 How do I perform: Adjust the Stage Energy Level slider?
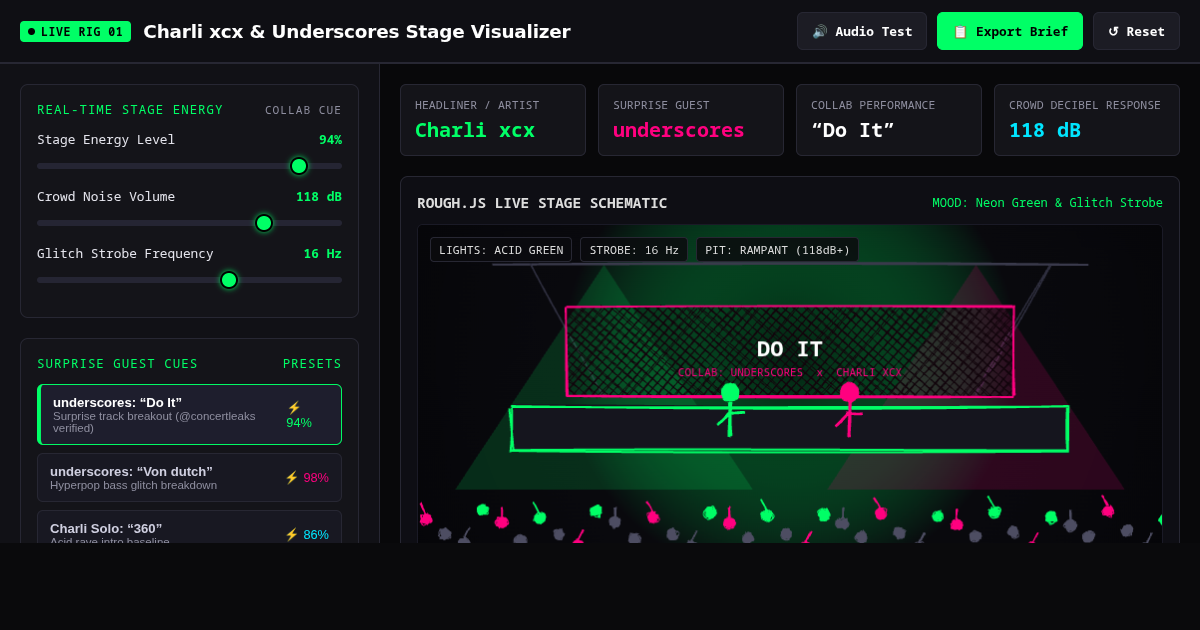pos(189,166)
